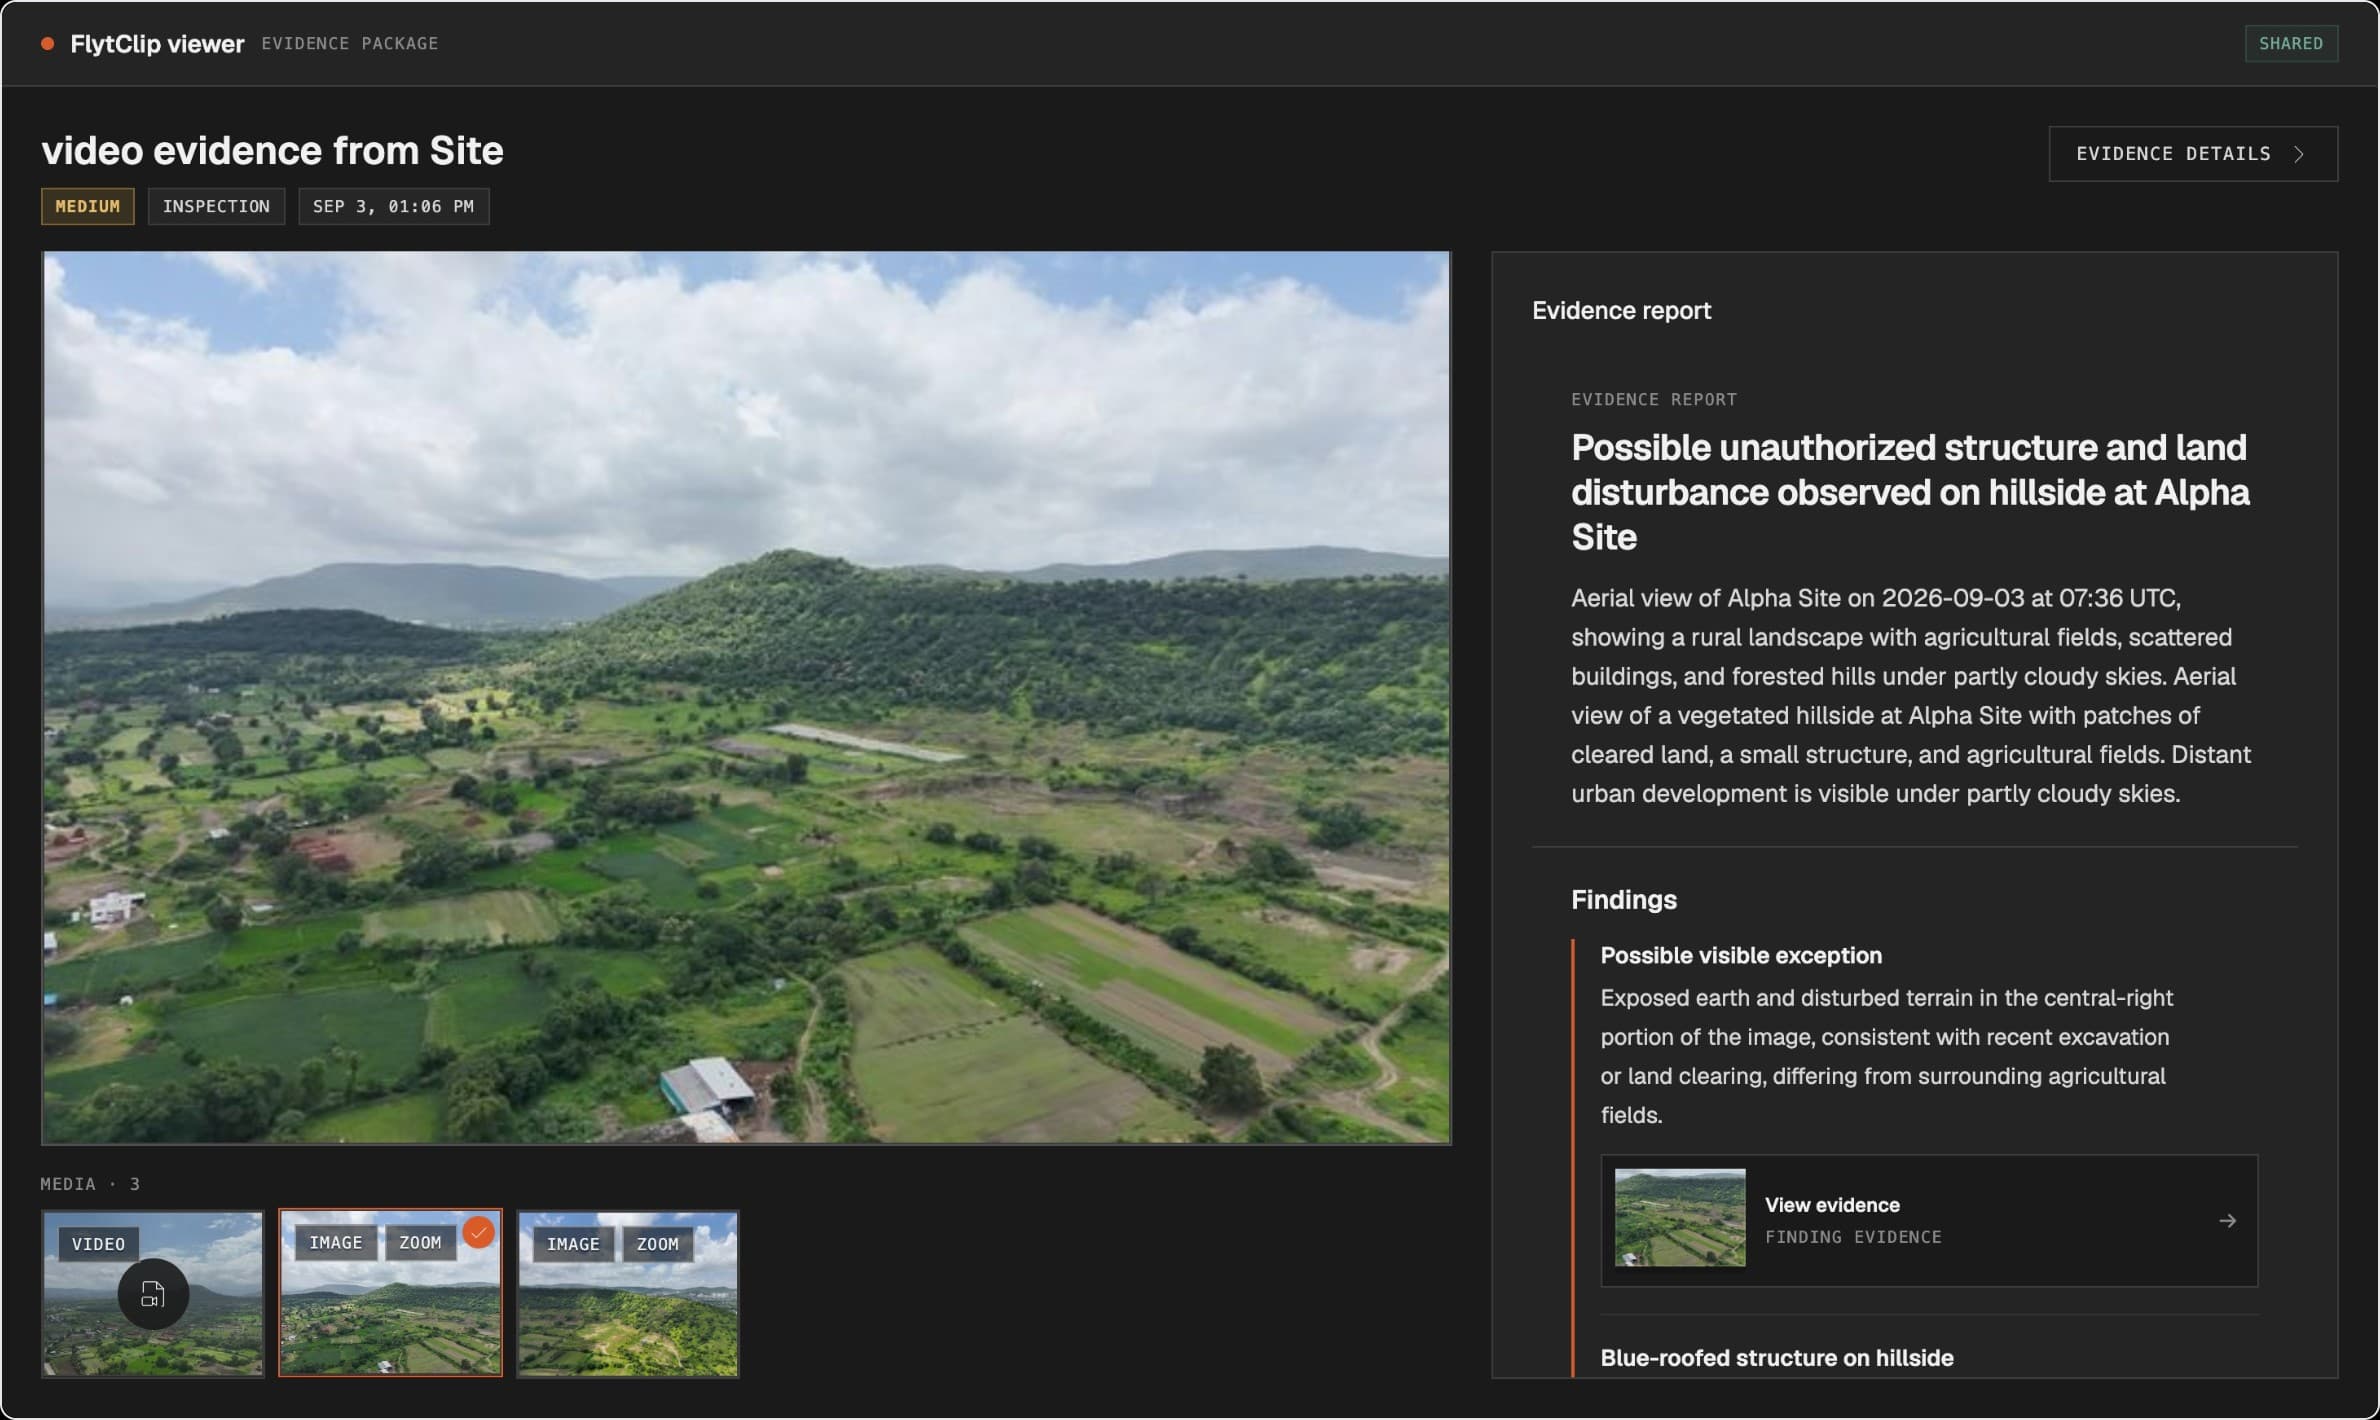Click the main aerial evidence image

(746, 698)
